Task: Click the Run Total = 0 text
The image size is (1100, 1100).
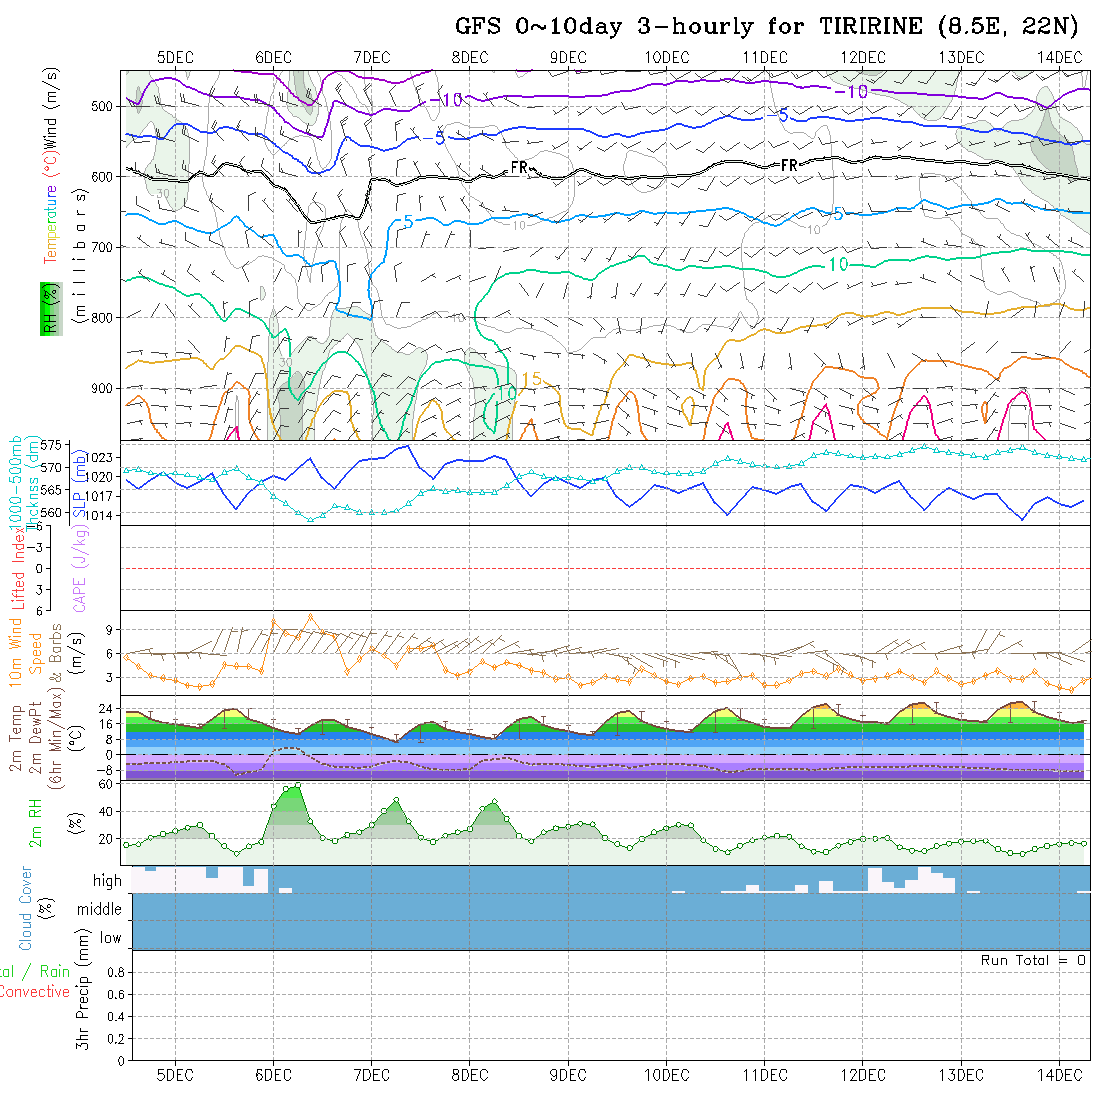Action: tap(1033, 960)
